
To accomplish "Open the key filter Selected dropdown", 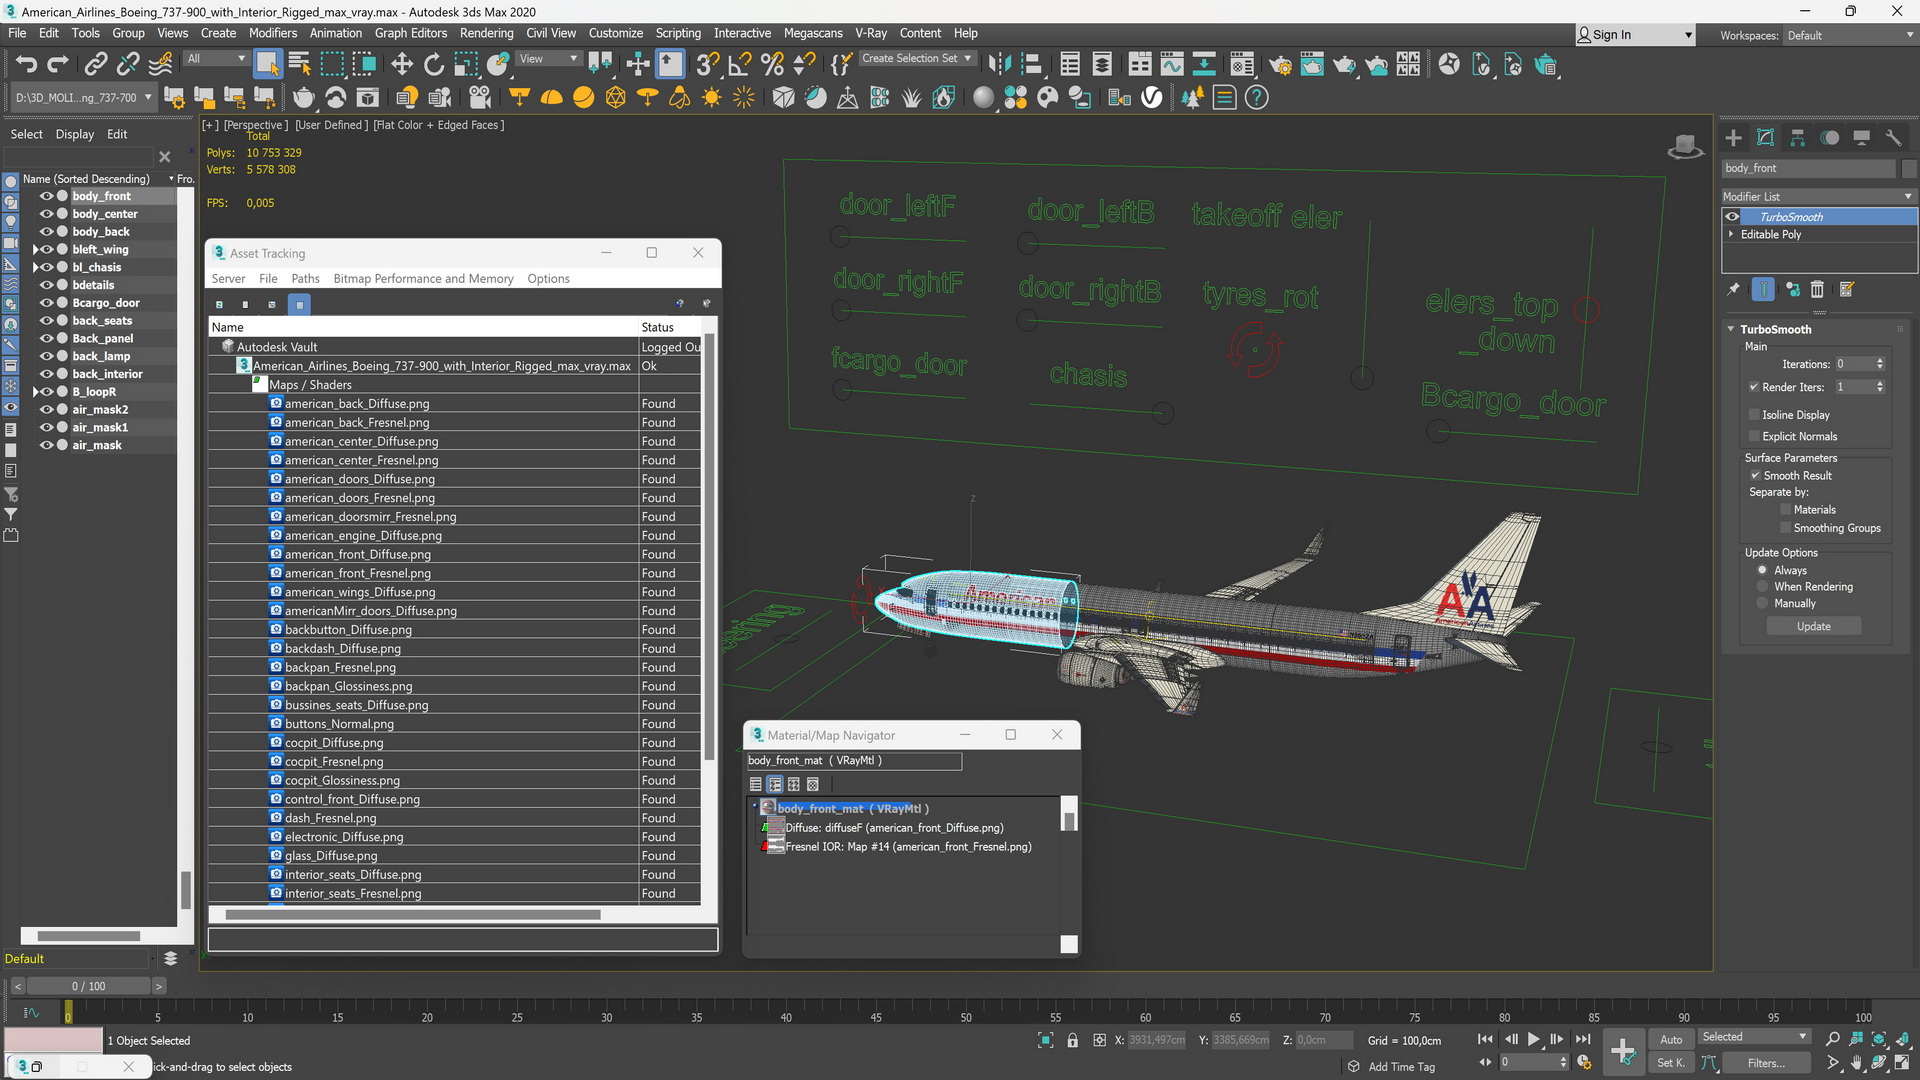I will point(1755,1037).
